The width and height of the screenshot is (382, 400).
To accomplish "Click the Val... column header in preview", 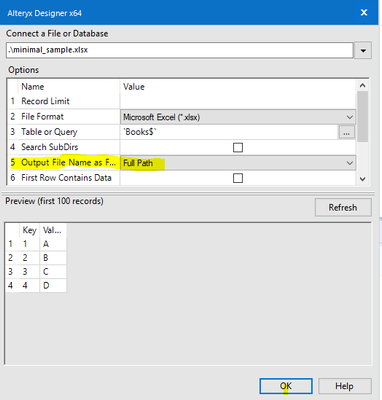I will pos(53,230).
